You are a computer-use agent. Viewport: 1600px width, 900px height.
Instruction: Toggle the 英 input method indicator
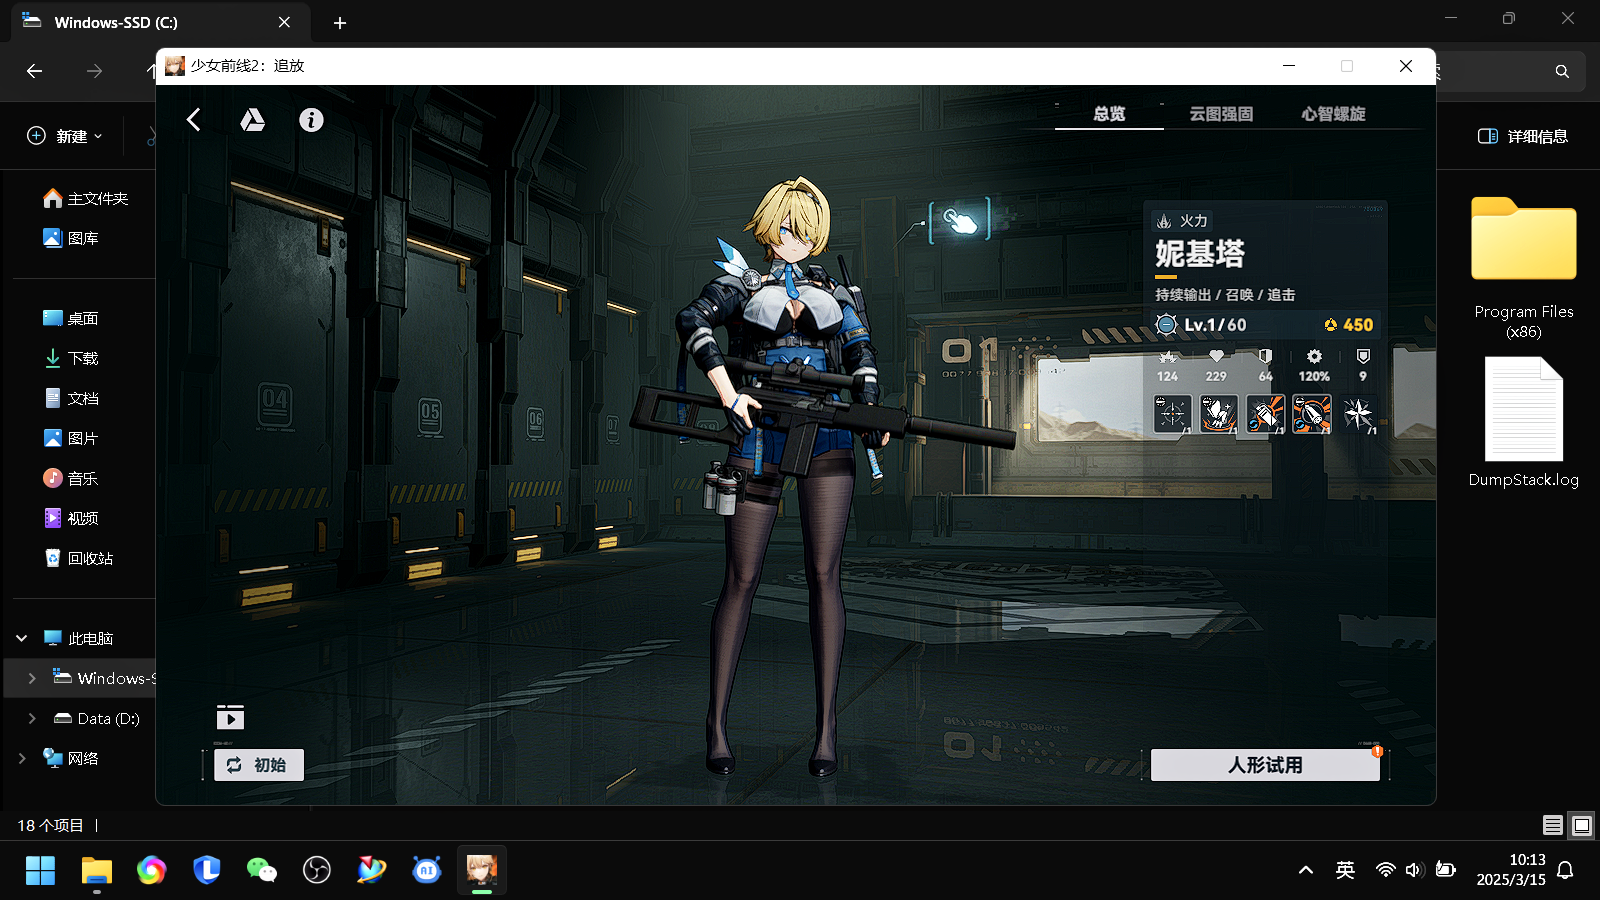click(x=1346, y=870)
